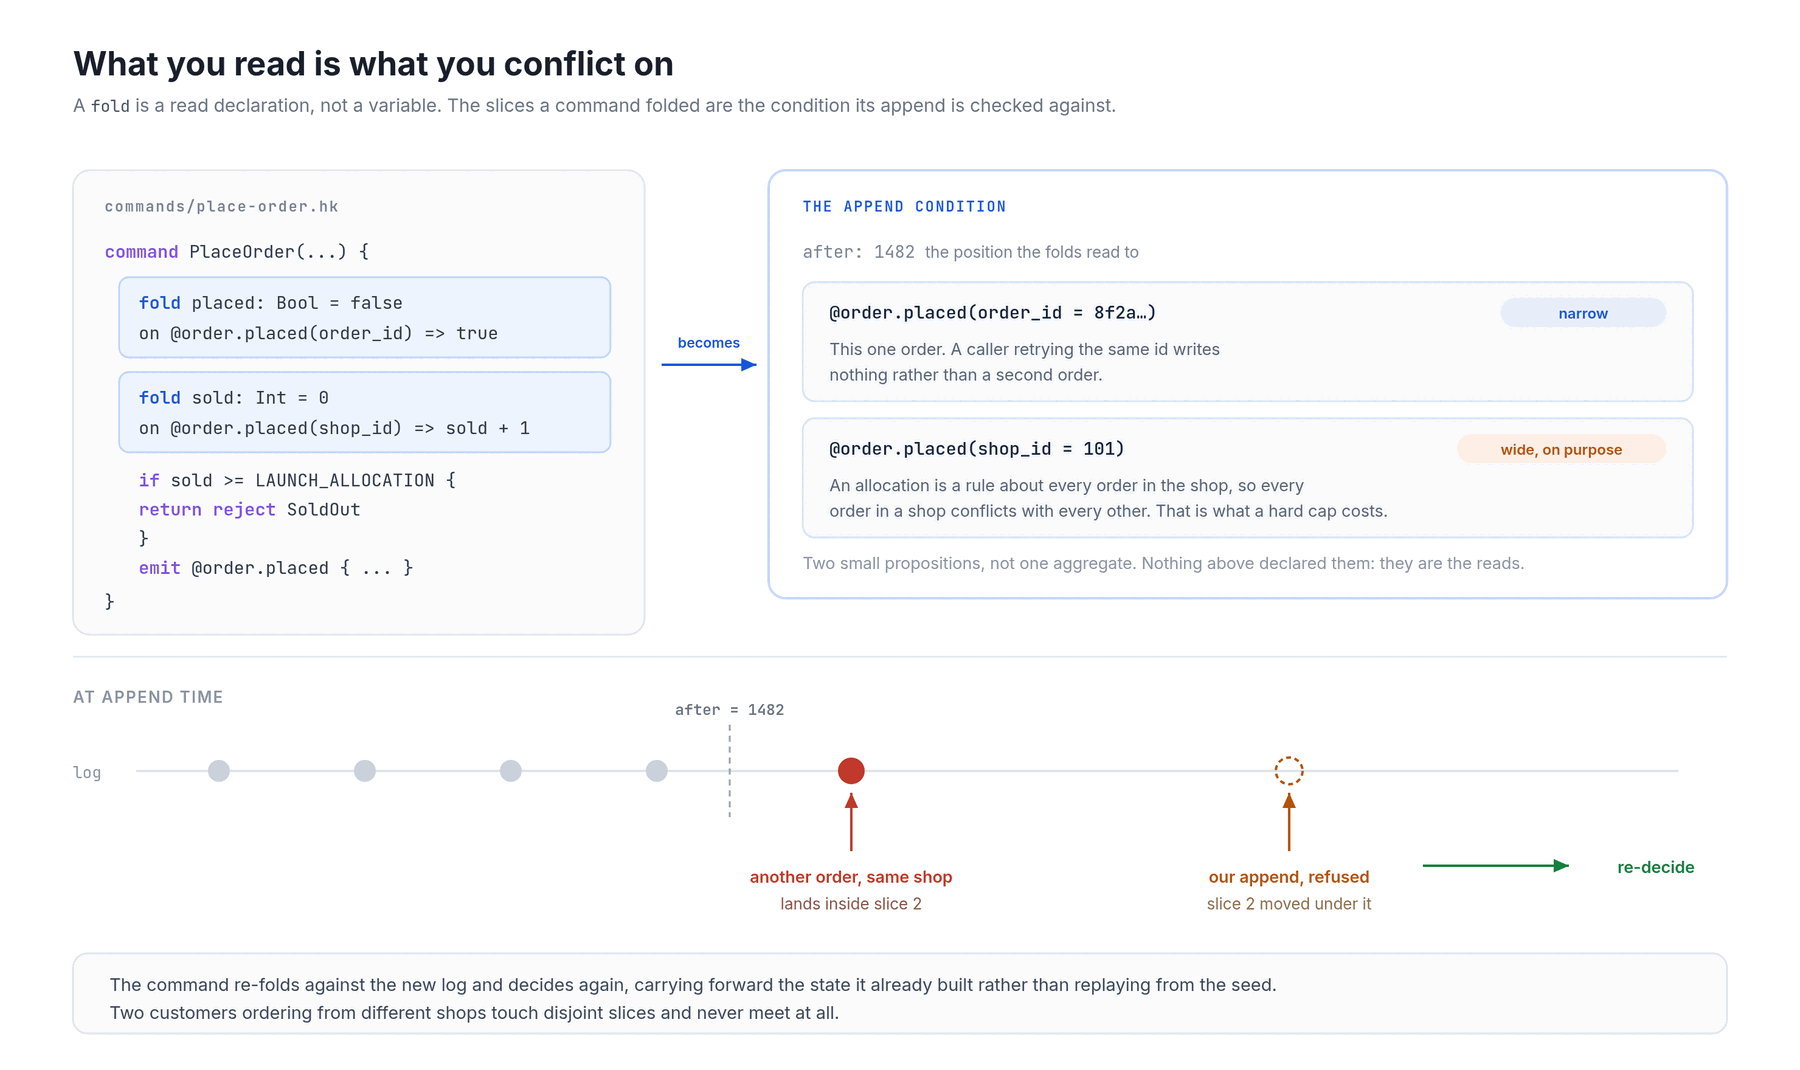Click 'emit @order.placed { ... }' code line
Screen dimensions: 1800x1070
click(x=275, y=568)
